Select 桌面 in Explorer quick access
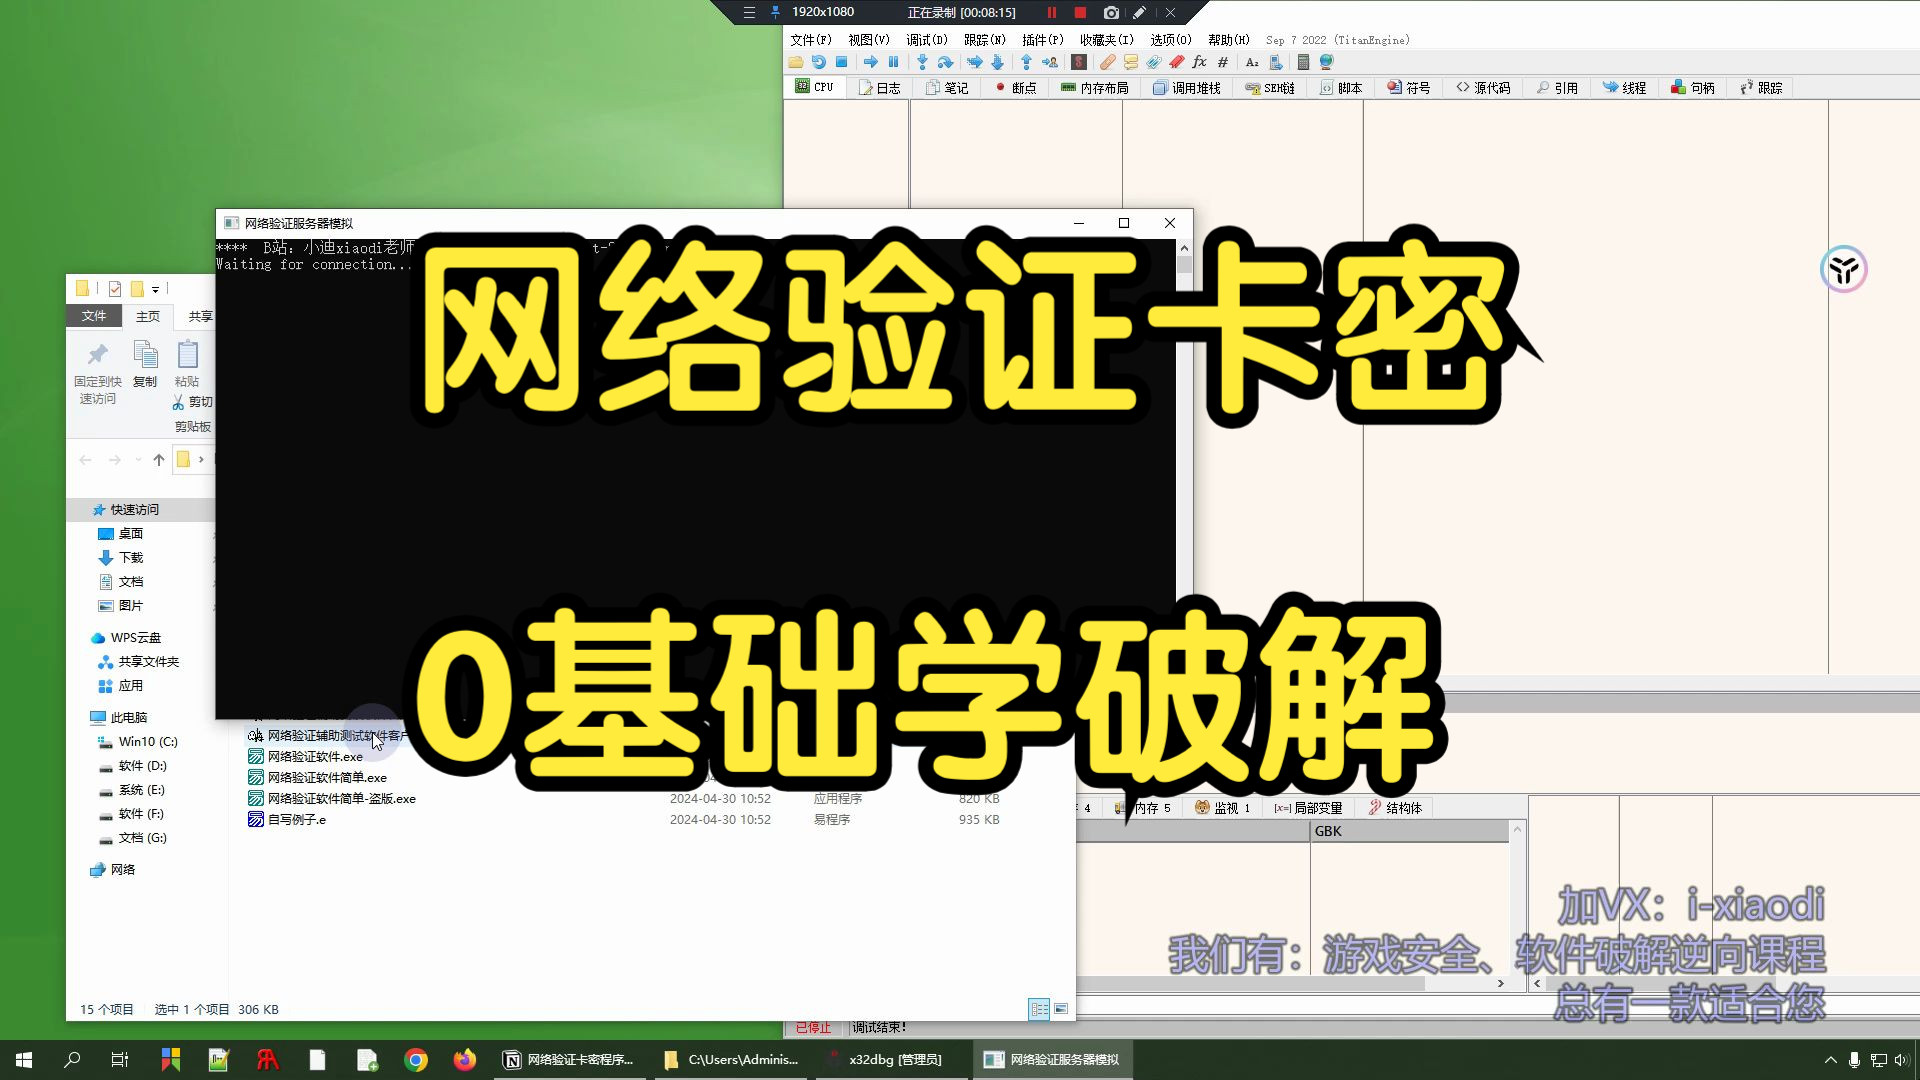This screenshot has height=1080, width=1920. [131, 534]
